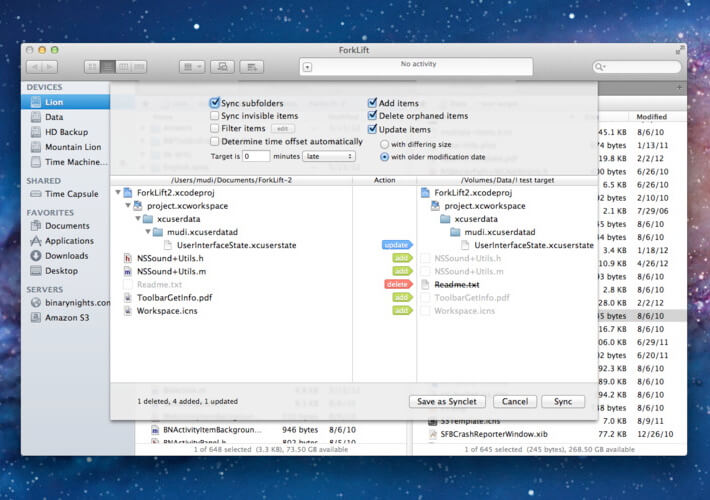
Task: Open Time Capsule under Shared
Action: point(65,194)
